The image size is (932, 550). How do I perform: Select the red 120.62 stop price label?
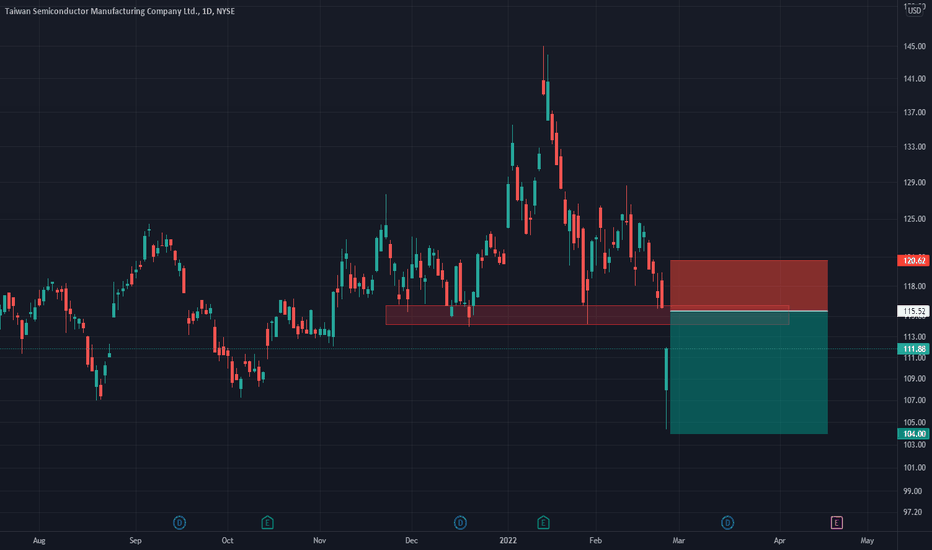(914, 260)
